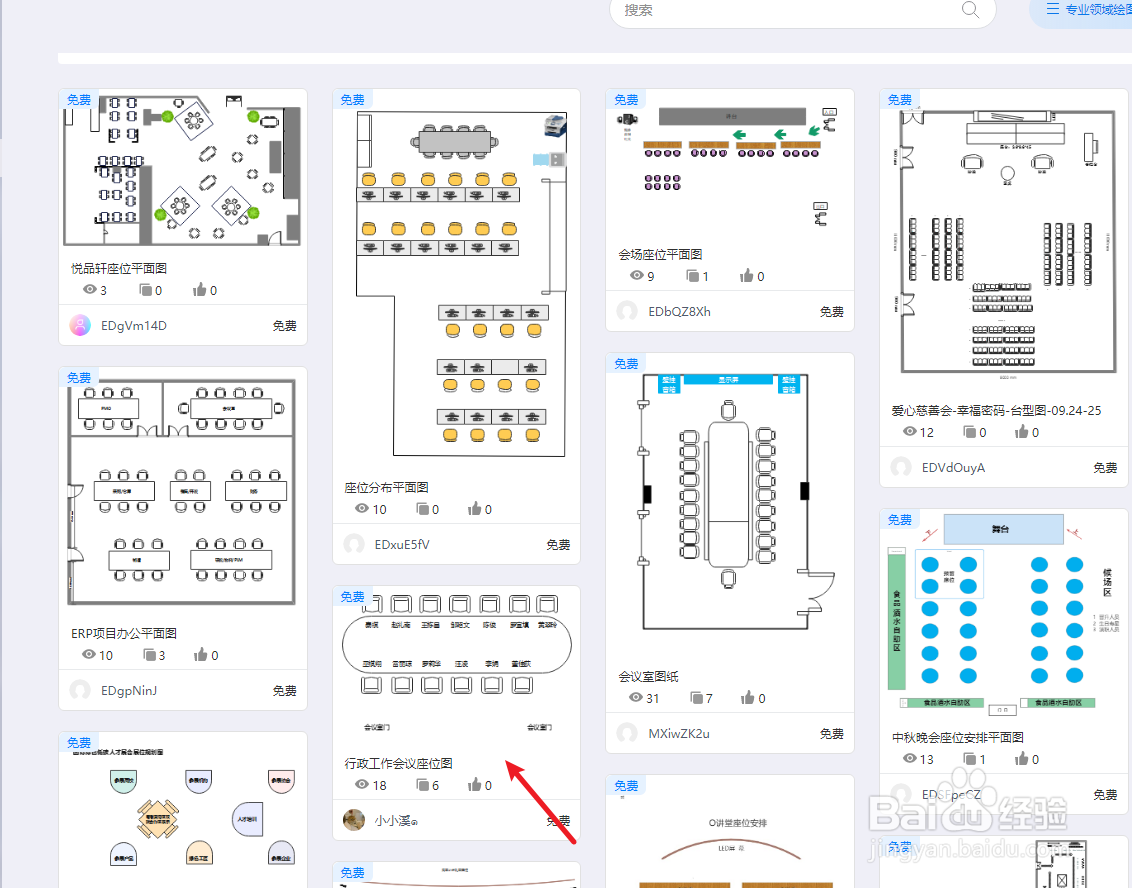
Task: Click the 免费 tag on 悦品轩座位平面图 card
Action: 79,100
